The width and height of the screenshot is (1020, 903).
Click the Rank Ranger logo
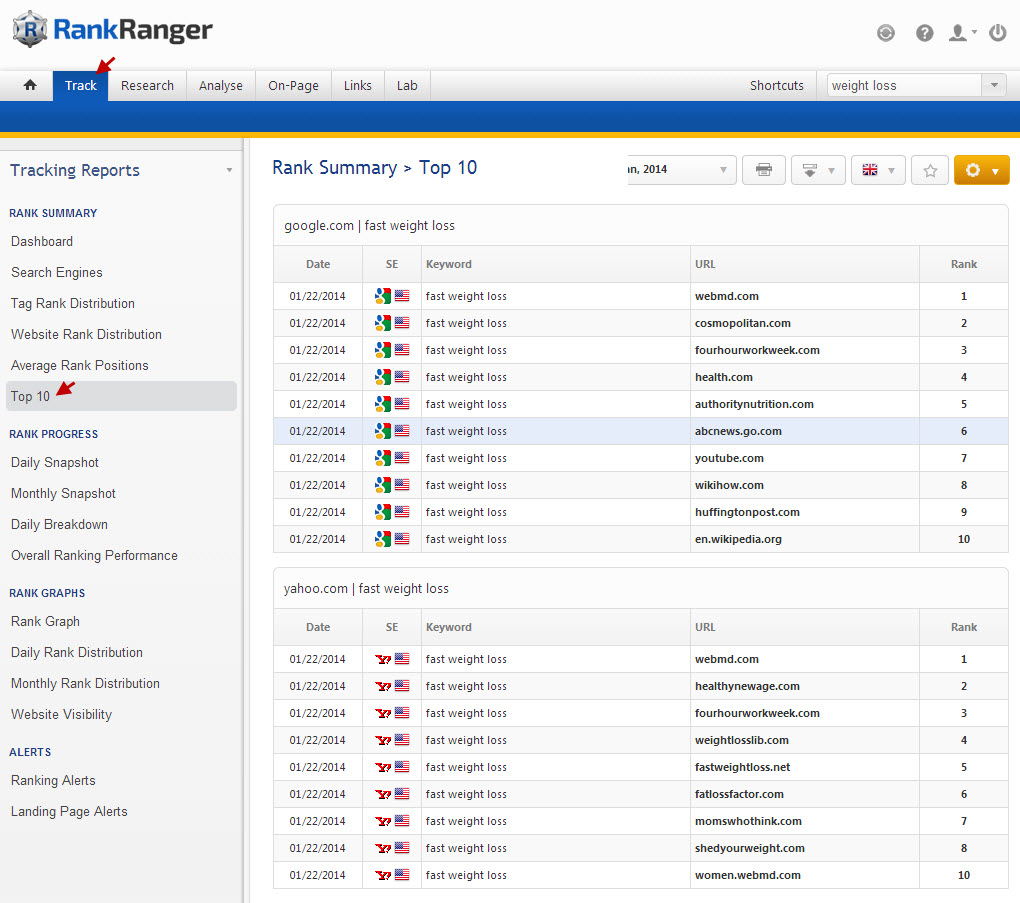113,30
